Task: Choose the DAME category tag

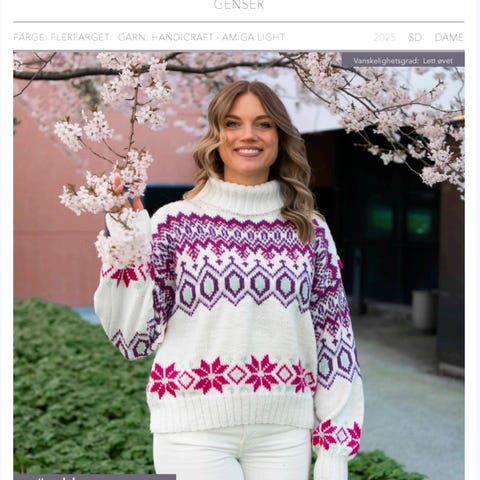Action: pos(449,37)
